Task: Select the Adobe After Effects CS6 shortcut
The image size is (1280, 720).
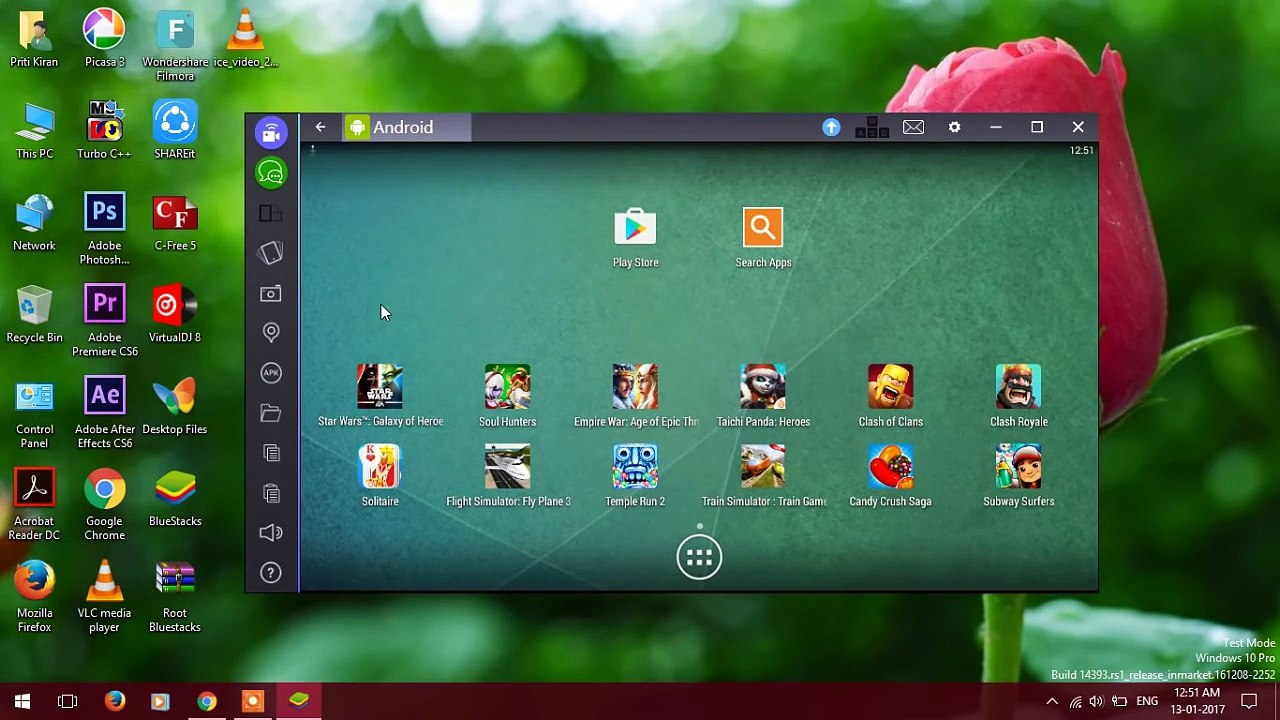Action: (x=104, y=413)
